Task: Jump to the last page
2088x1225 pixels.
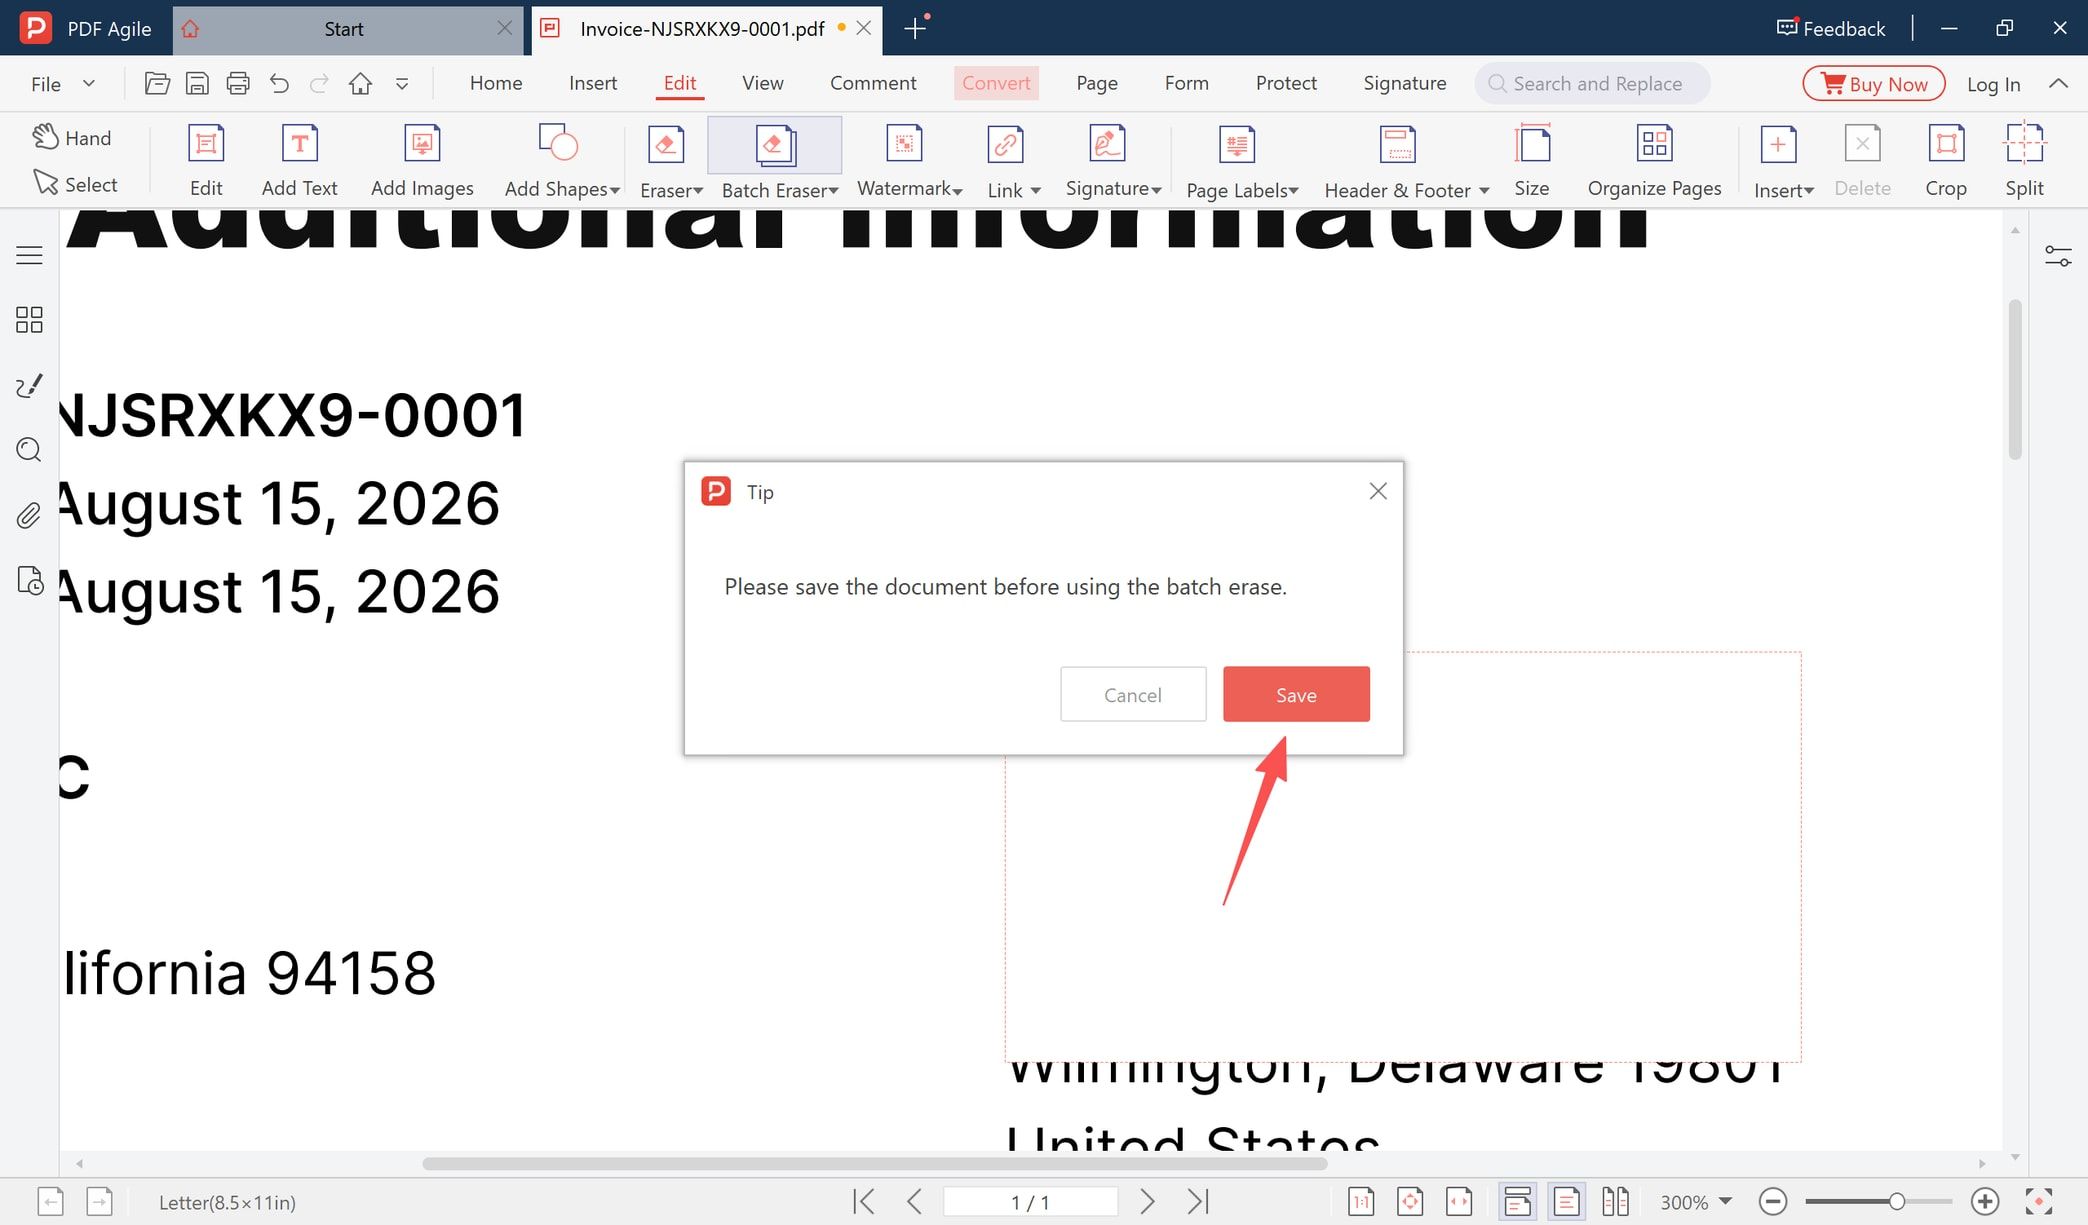Action: [x=1198, y=1201]
